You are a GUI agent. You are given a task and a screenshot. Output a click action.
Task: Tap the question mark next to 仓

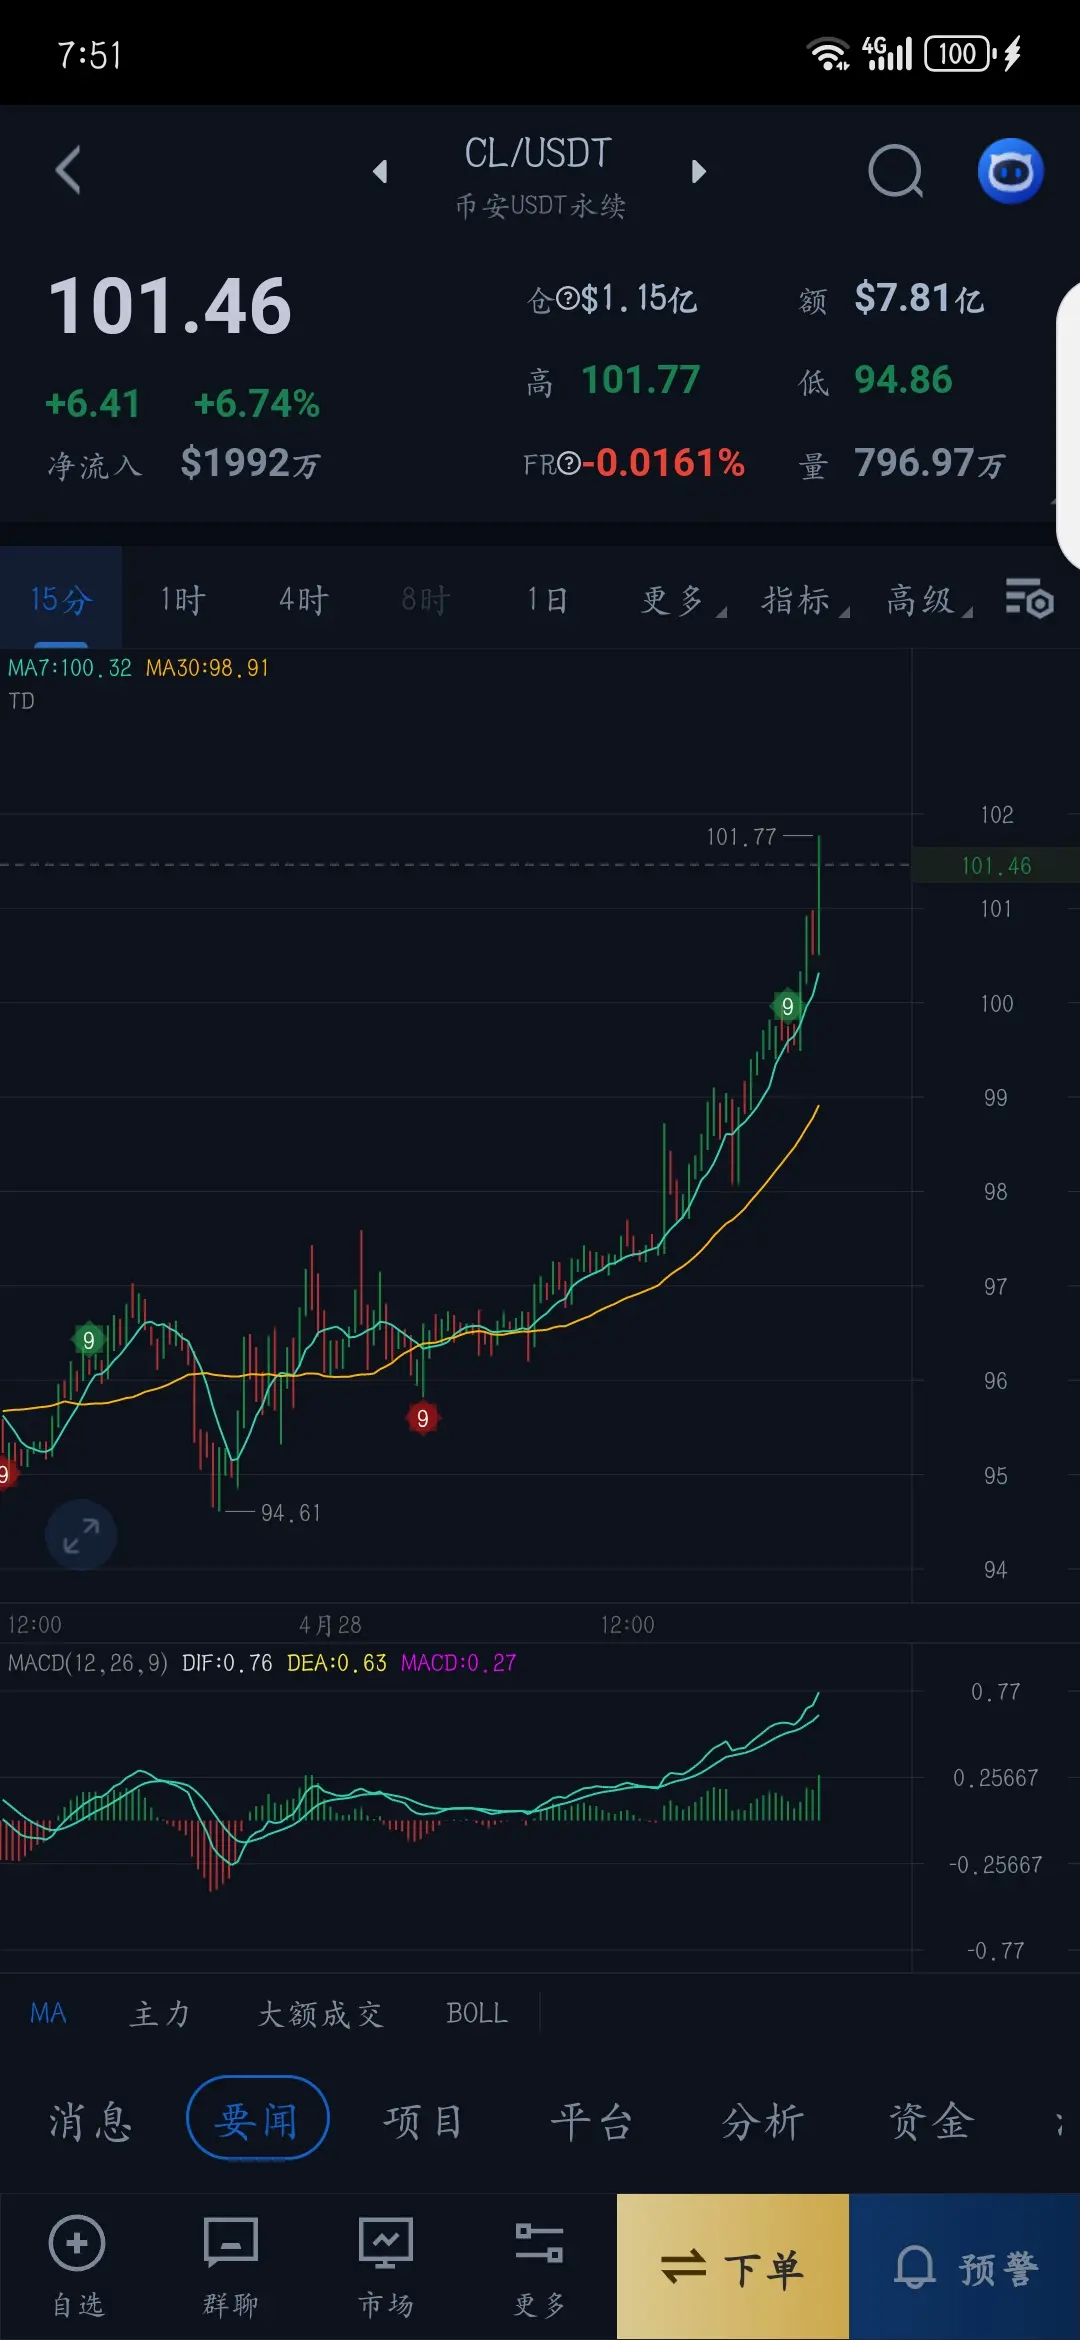pyautogui.click(x=567, y=298)
